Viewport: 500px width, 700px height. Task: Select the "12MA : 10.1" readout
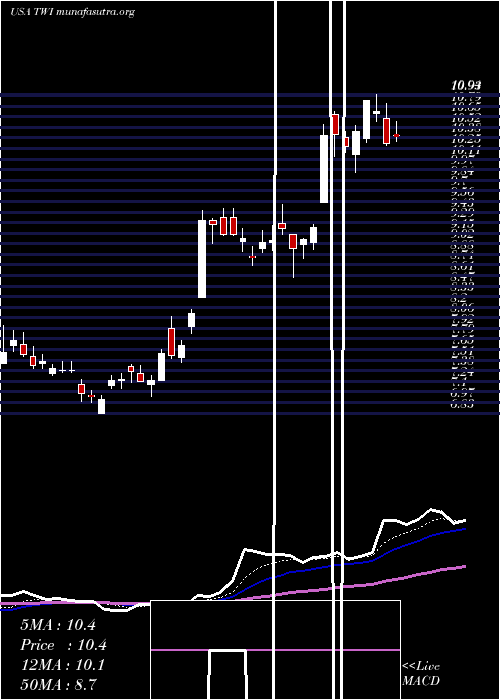(62, 665)
